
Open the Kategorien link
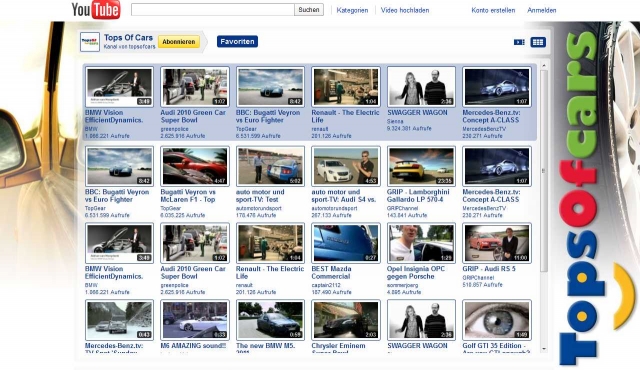pos(352,10)
